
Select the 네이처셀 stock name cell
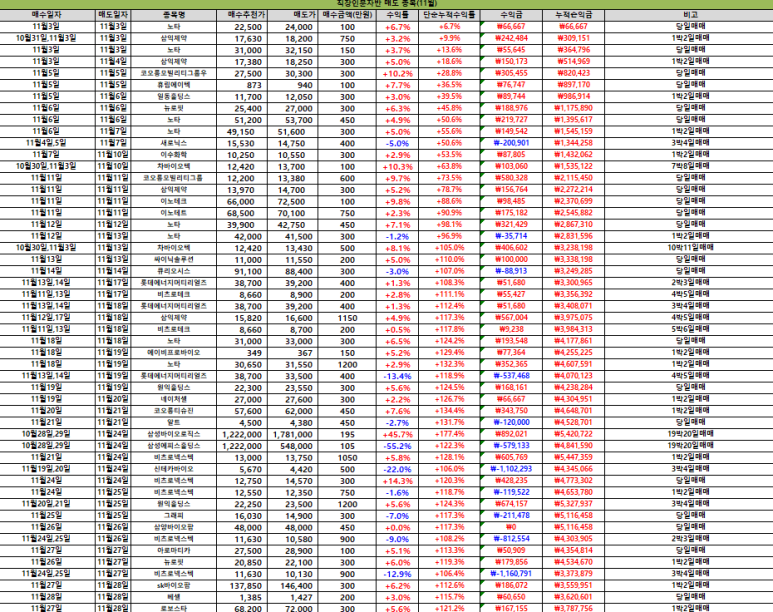click(x=174, y=399)
